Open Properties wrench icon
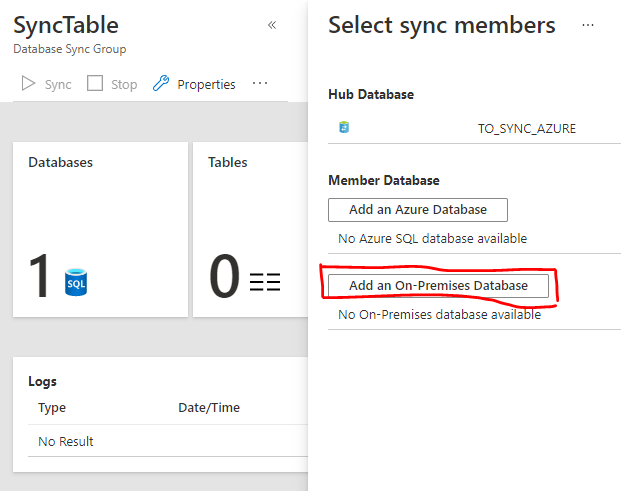621x491 pixels. [161, 84]
